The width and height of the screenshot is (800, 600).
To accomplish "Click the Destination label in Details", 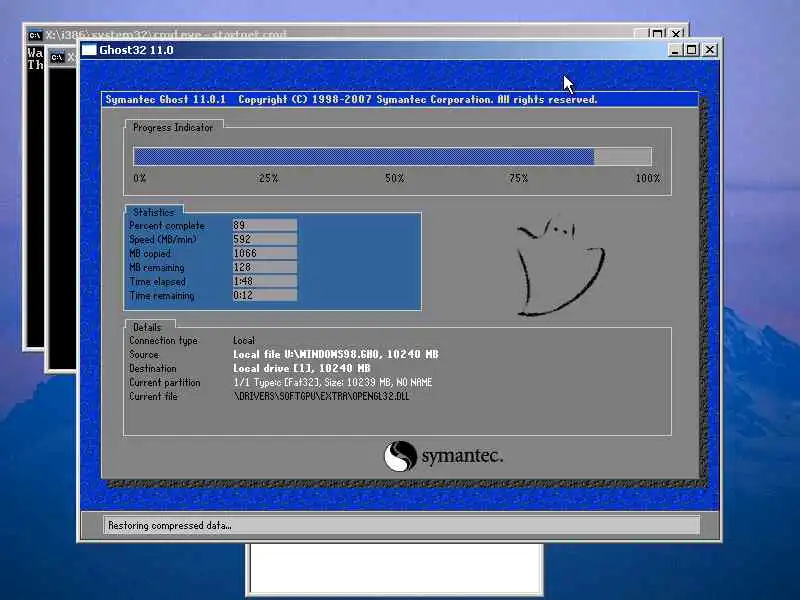I will (153, 368).
